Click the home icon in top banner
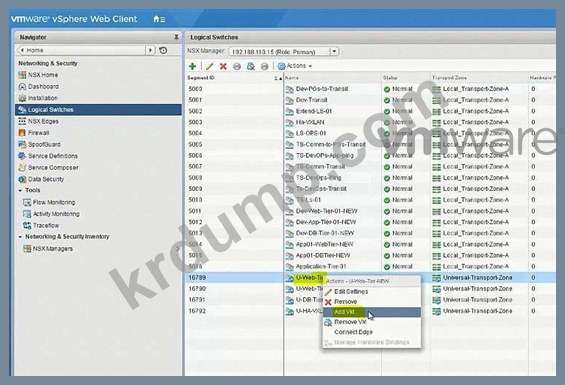This screenshot has height=385, width=565. 156,19
